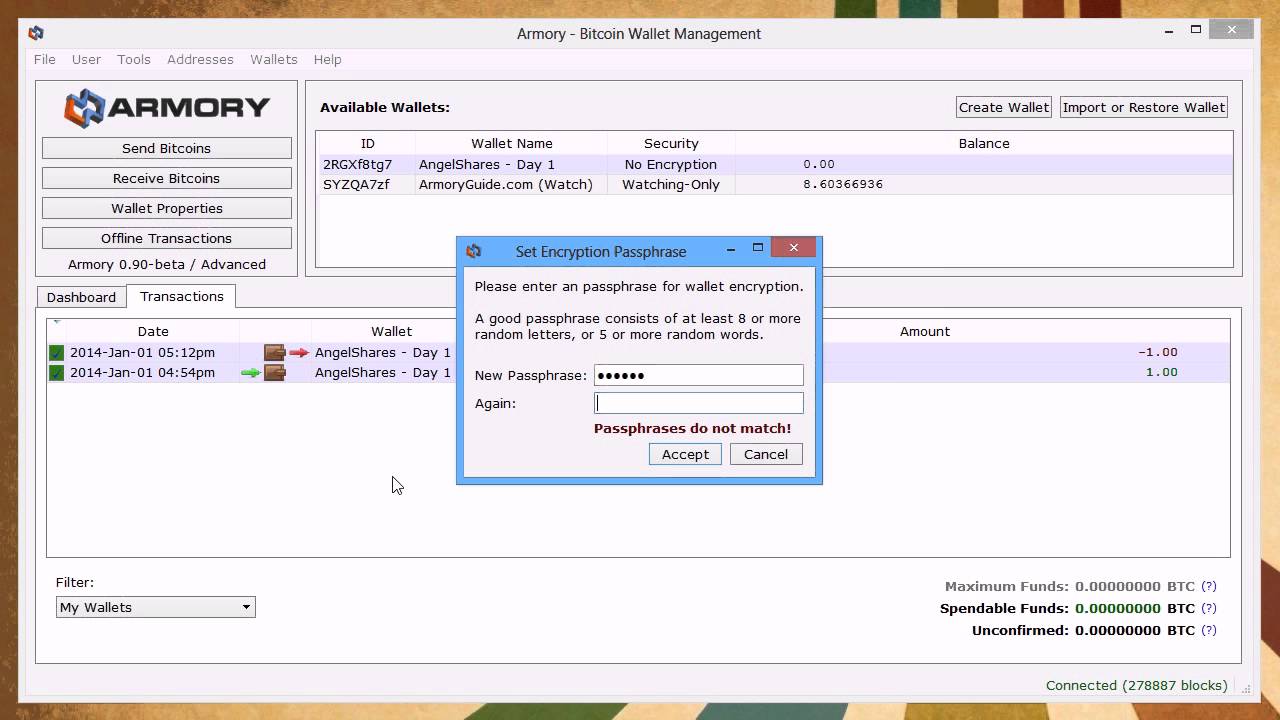Click green incoming arrow on 04:54pm transaction

coord(250,373)
